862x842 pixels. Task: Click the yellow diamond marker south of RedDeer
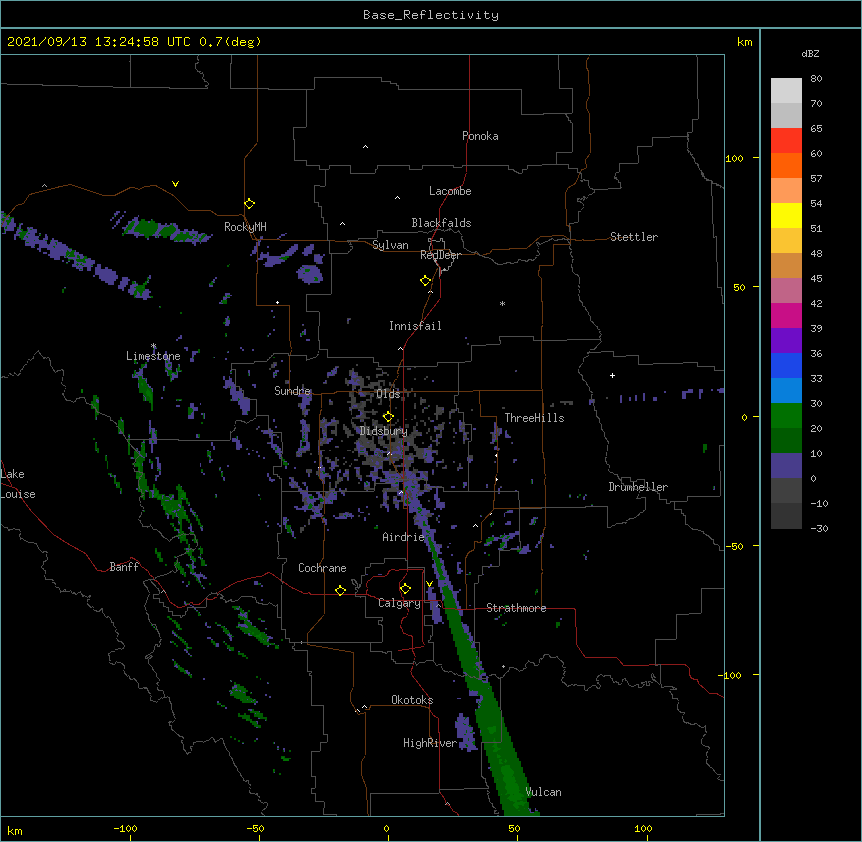(x=426, y=281)
